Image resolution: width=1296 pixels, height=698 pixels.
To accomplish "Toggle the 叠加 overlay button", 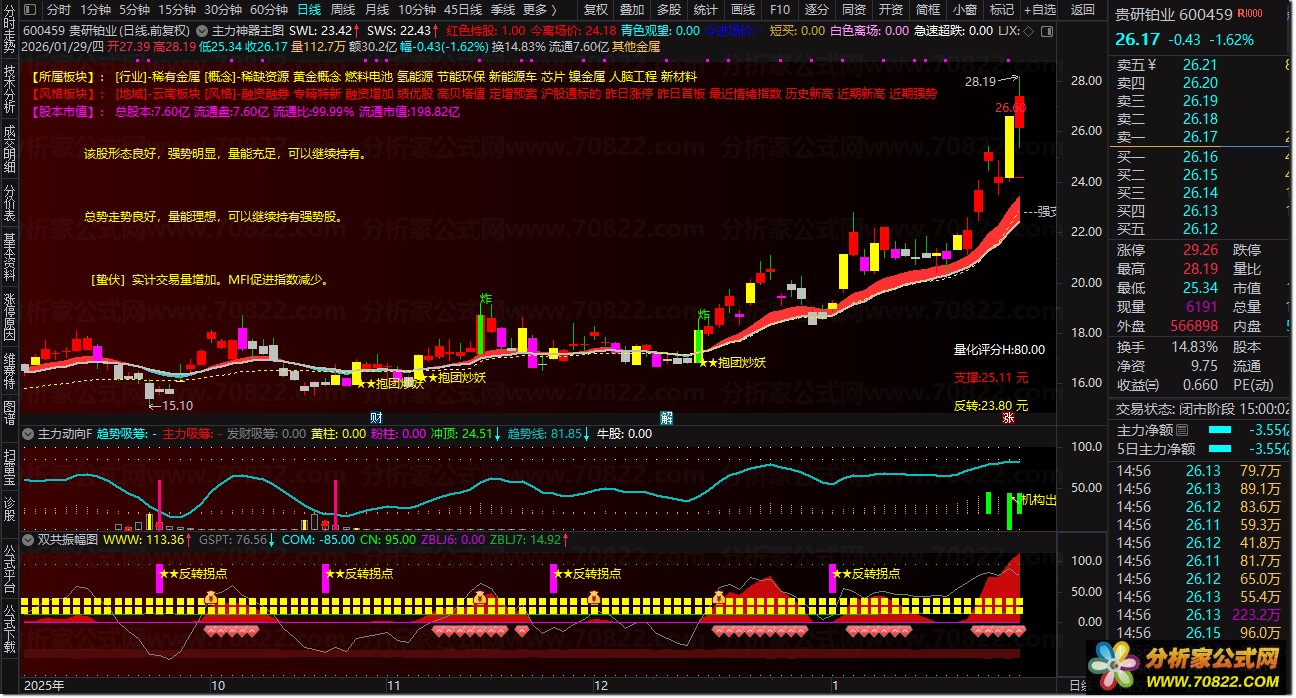I will point(632,9).
